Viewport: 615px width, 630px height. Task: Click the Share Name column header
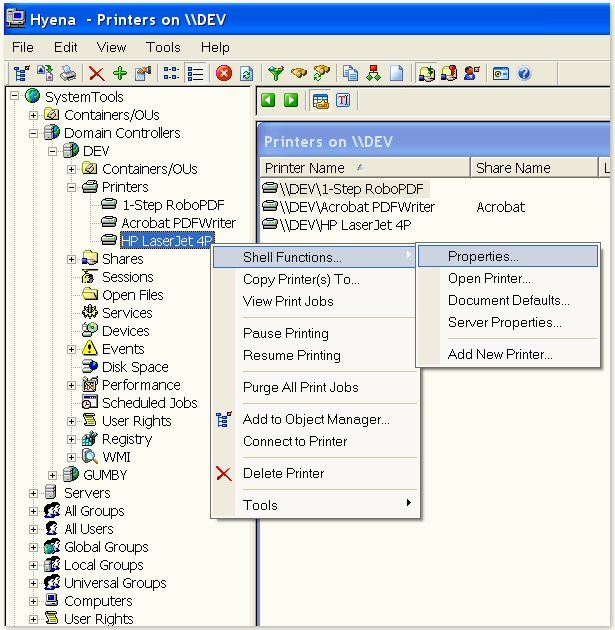(513, 168)
